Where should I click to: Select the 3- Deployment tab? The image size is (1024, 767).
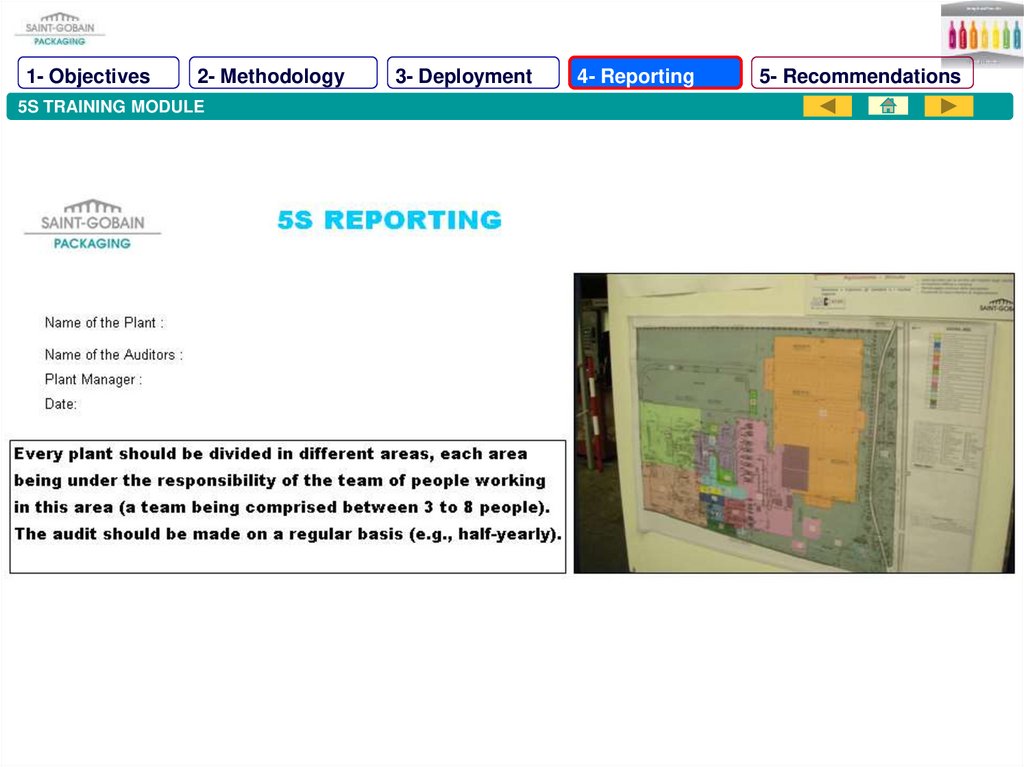(x=473, y=75)
